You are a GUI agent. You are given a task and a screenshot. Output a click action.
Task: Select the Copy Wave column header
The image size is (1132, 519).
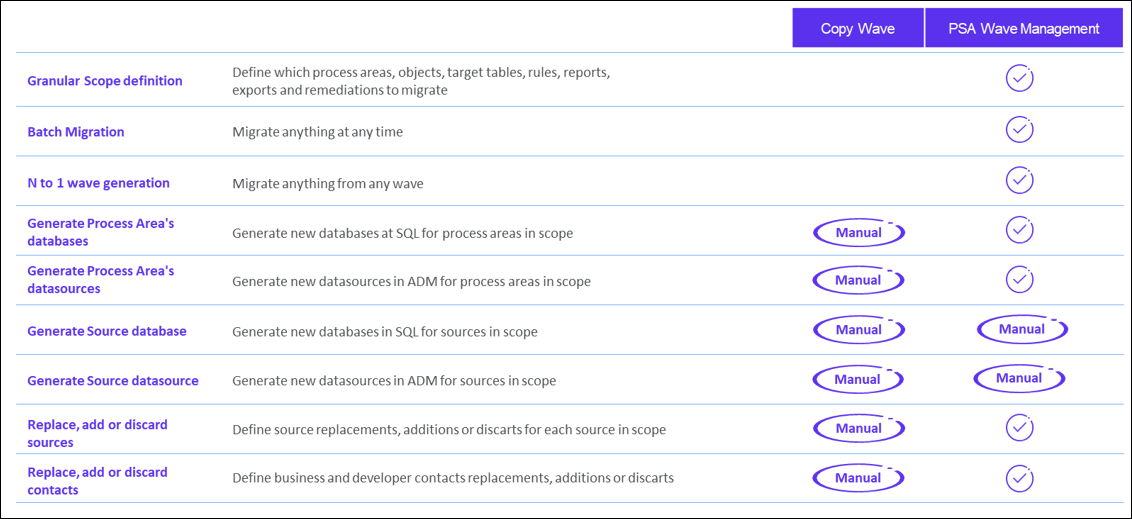[858, 28]
